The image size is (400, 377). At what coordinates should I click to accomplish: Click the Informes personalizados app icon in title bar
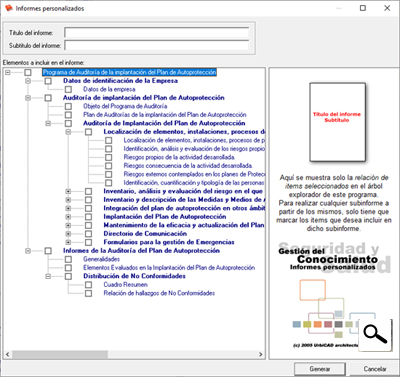tap(9, 8)
